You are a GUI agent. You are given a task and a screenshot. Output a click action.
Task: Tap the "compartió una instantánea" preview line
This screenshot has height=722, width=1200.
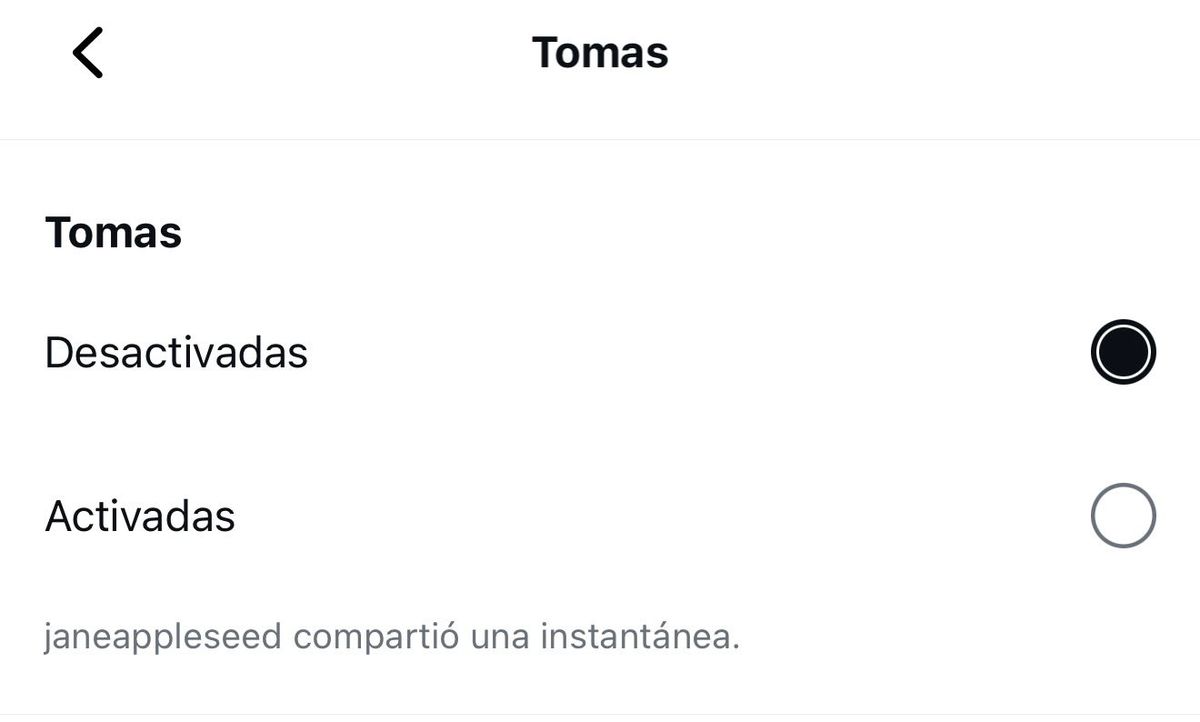(x=512, y=637)
